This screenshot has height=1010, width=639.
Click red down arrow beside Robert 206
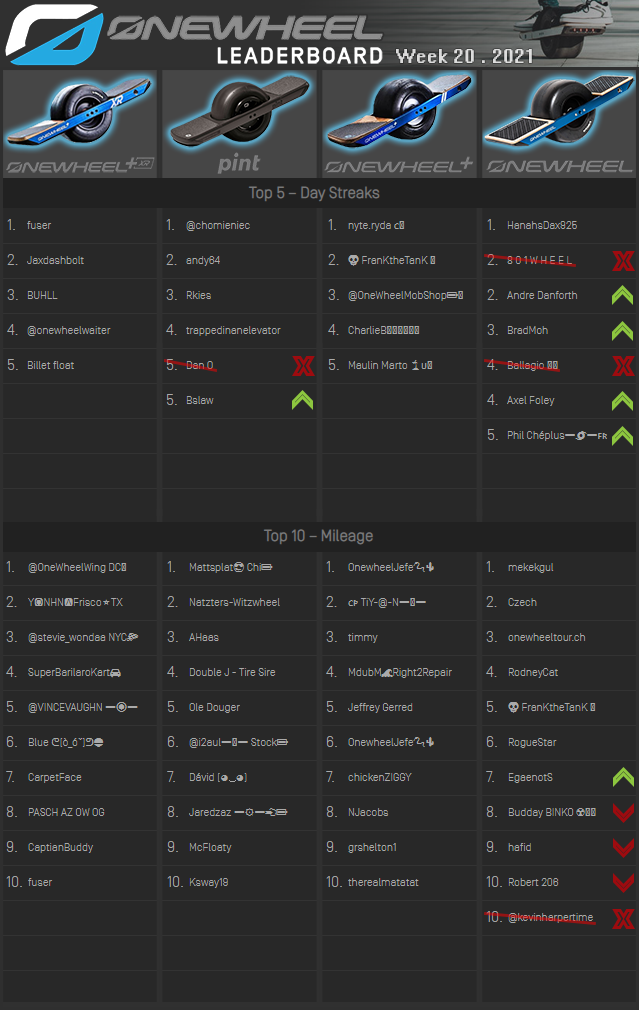(x=622, y=883)
